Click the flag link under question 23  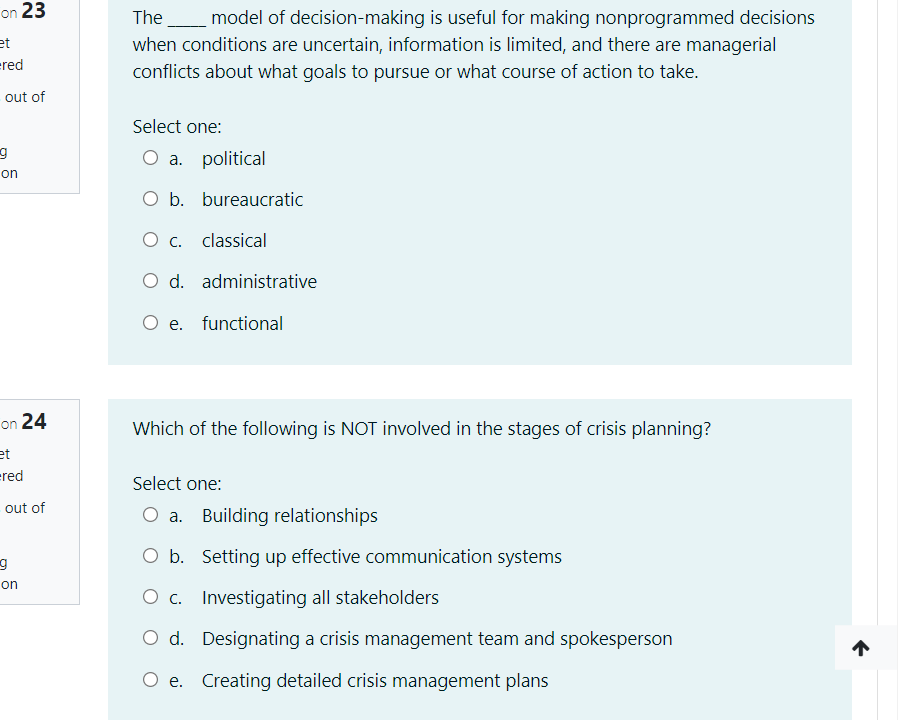tap(6, 165)
